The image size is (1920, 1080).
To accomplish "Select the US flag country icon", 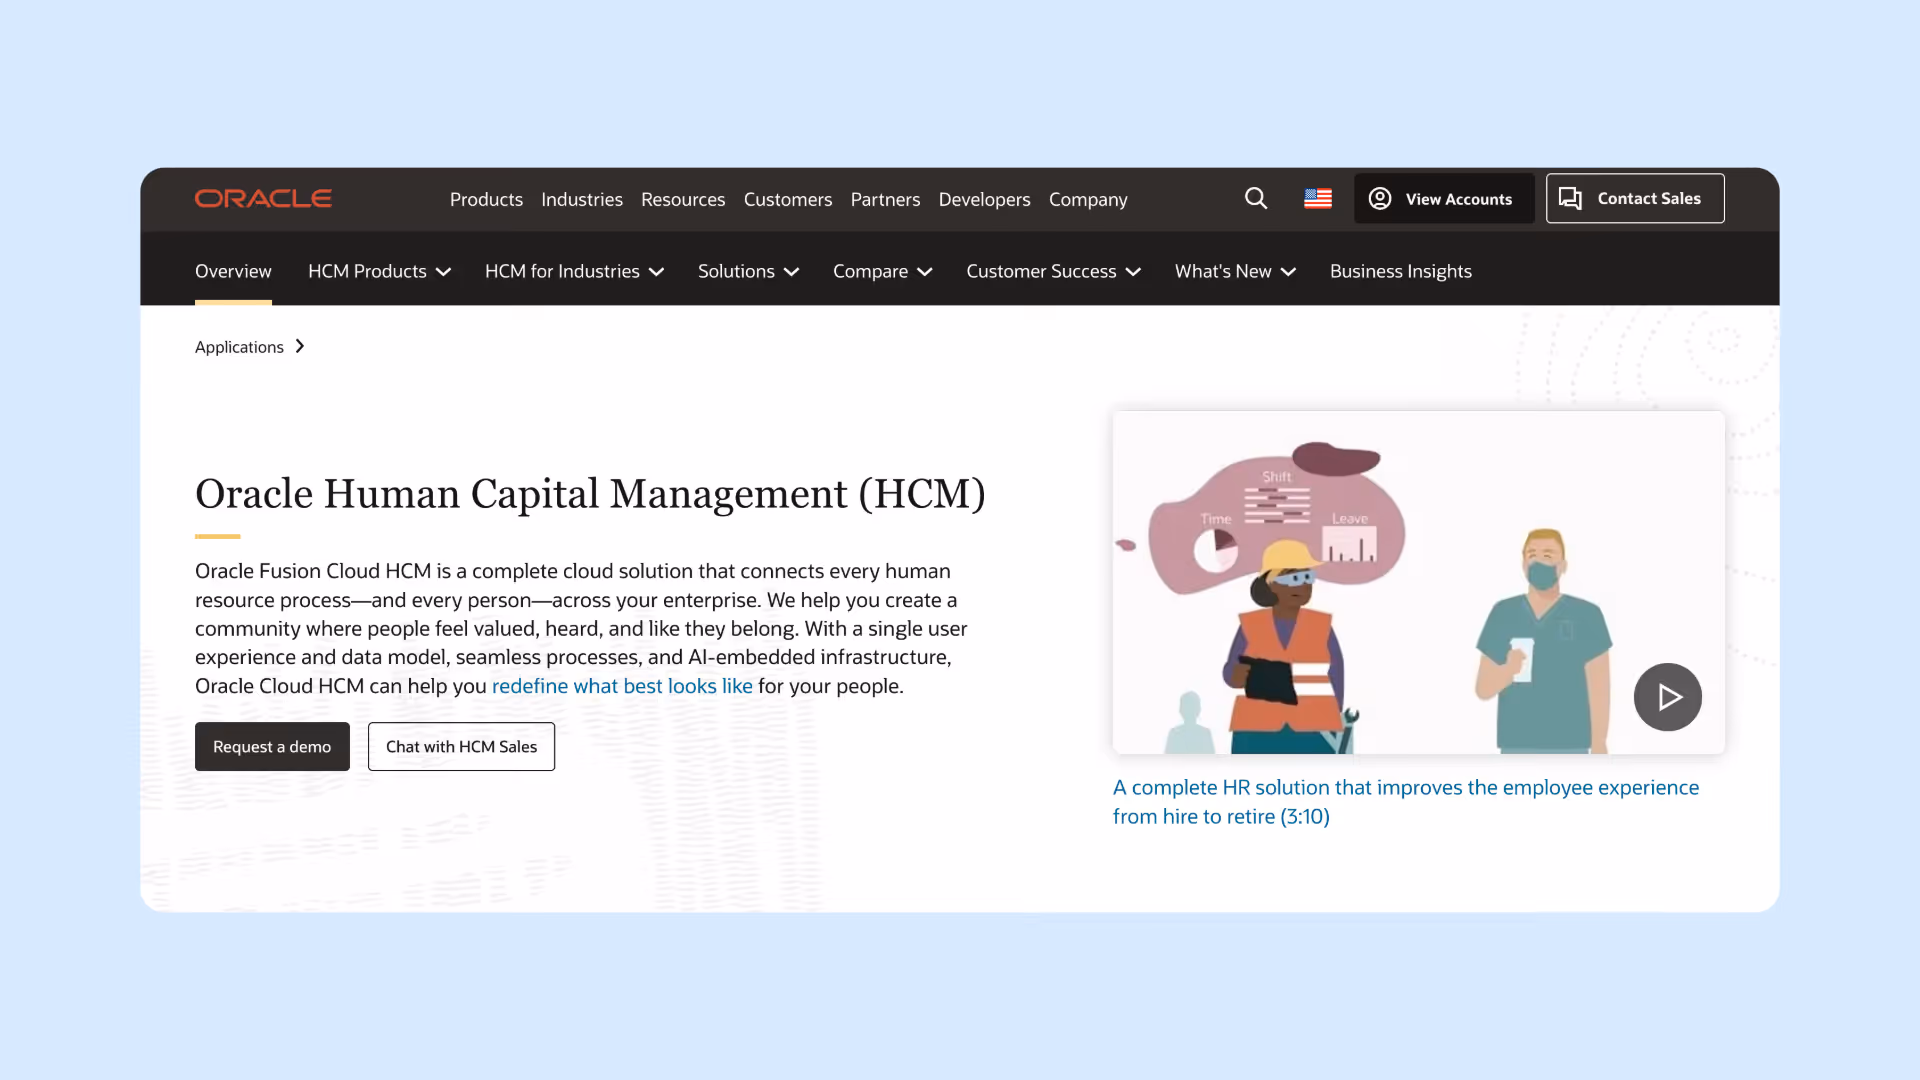I will (1318, 199).
